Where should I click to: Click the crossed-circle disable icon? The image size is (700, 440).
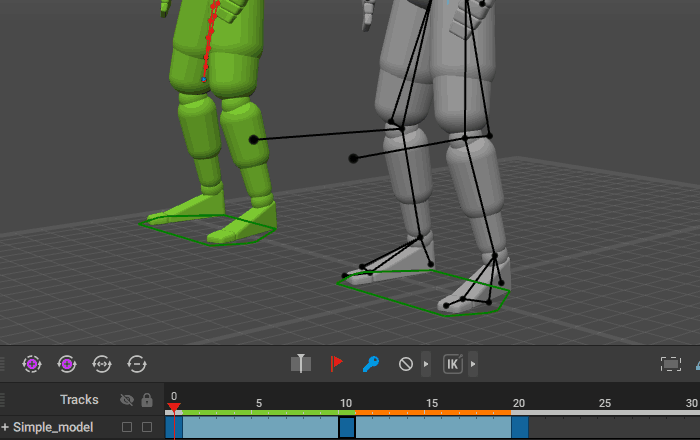pos(406,364)
